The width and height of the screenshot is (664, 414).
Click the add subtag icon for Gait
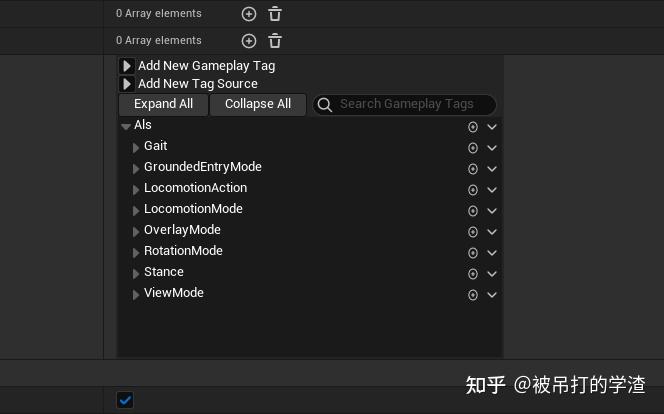click(x=473, y=148)
